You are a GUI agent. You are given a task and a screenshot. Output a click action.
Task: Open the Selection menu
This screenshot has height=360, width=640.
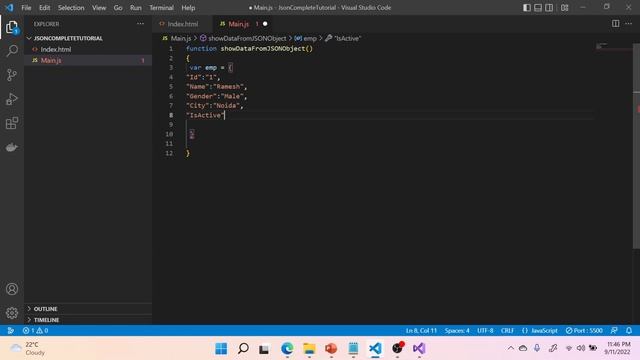71,8
